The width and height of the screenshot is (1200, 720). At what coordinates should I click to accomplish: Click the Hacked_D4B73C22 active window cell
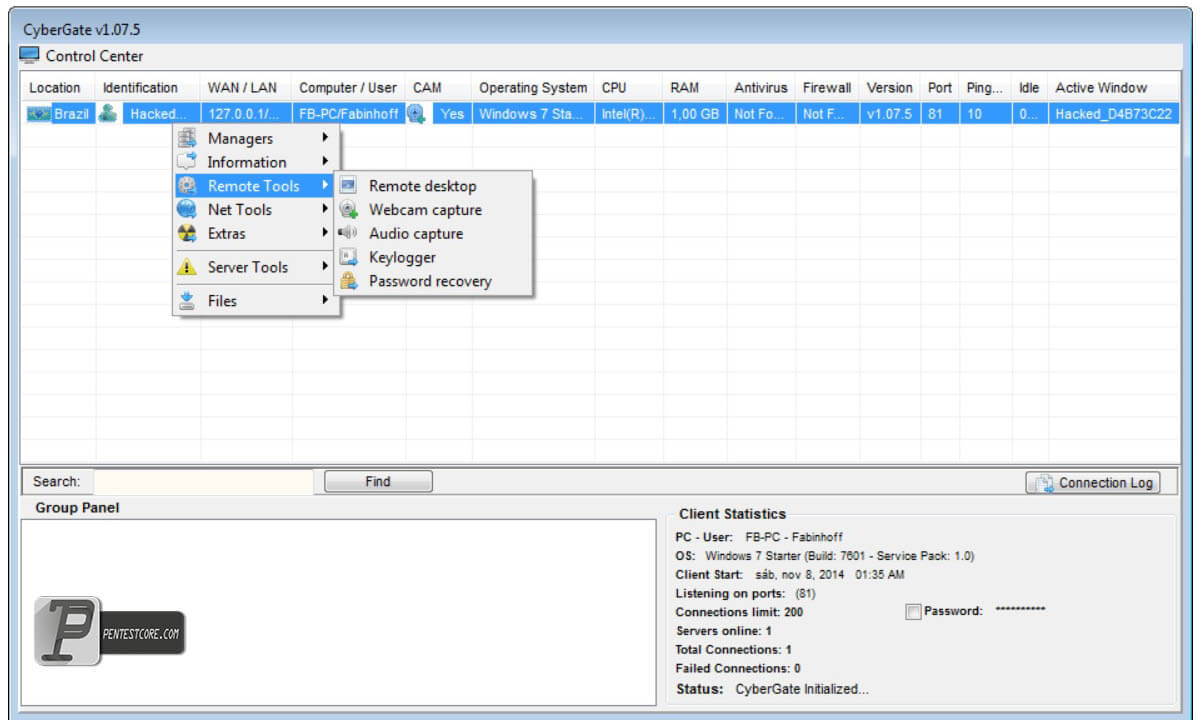pos(1113,114)
